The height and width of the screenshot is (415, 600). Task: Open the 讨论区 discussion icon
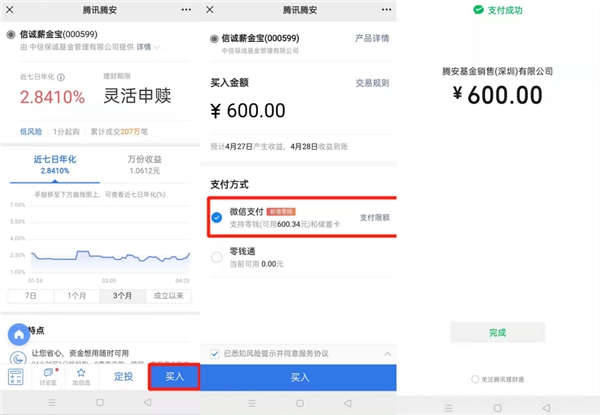(48, 377)
